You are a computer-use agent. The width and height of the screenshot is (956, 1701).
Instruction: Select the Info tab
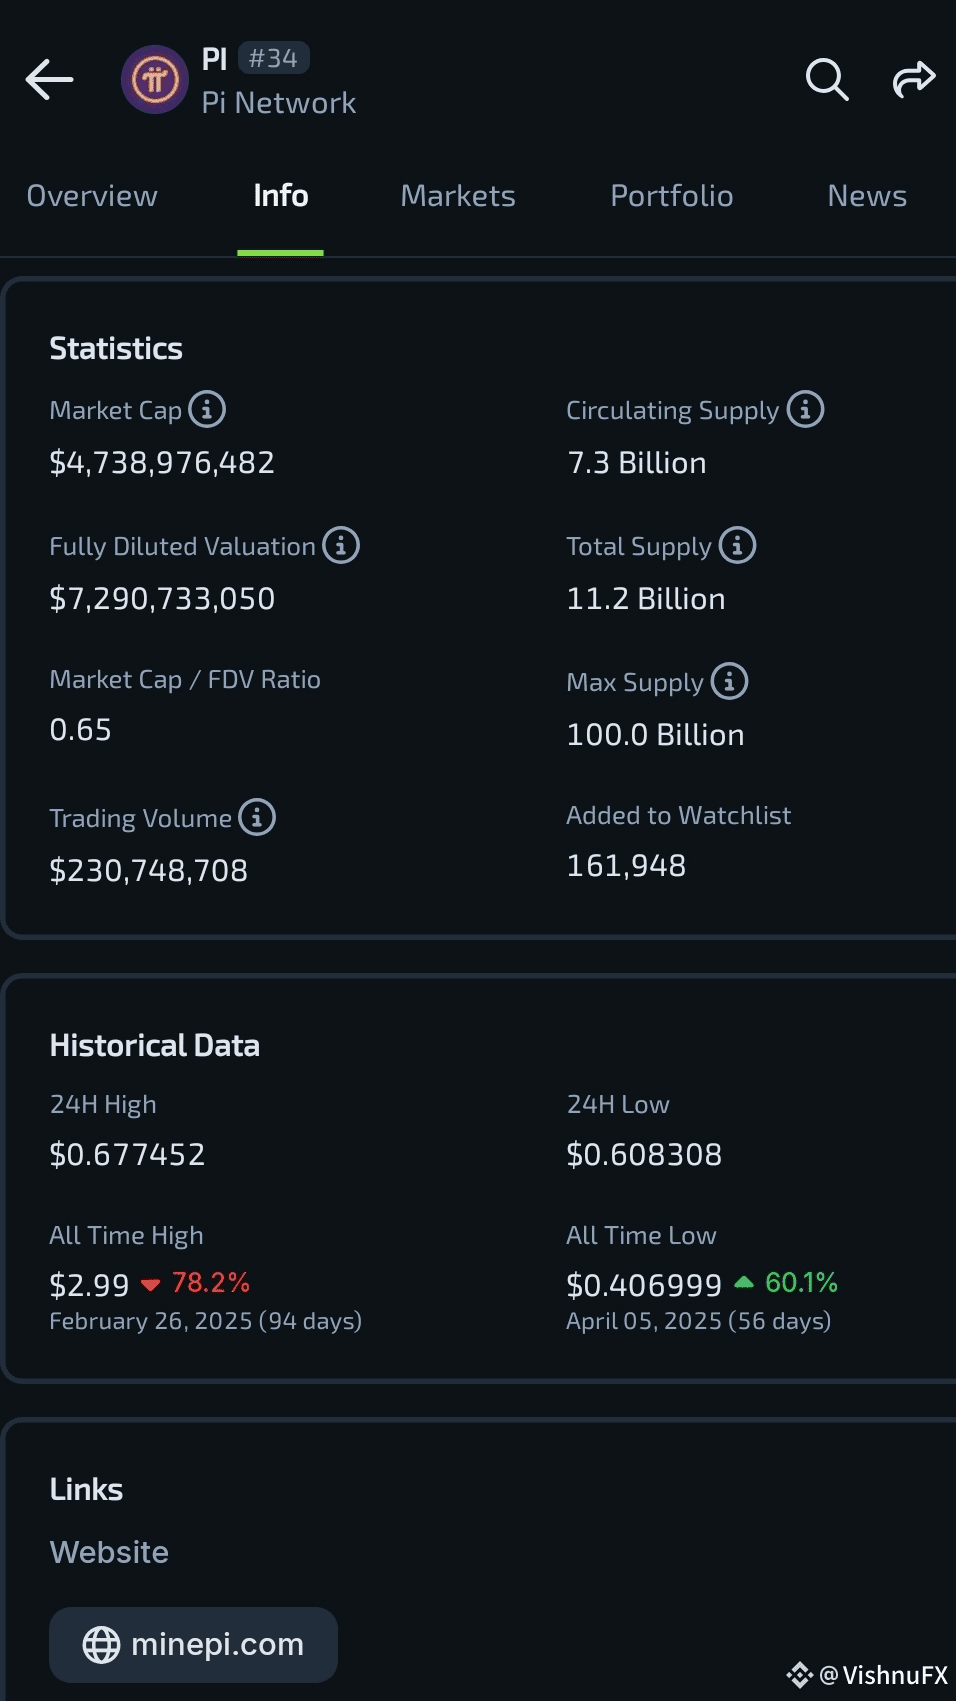pyautogui.click(x=281, y=196)
